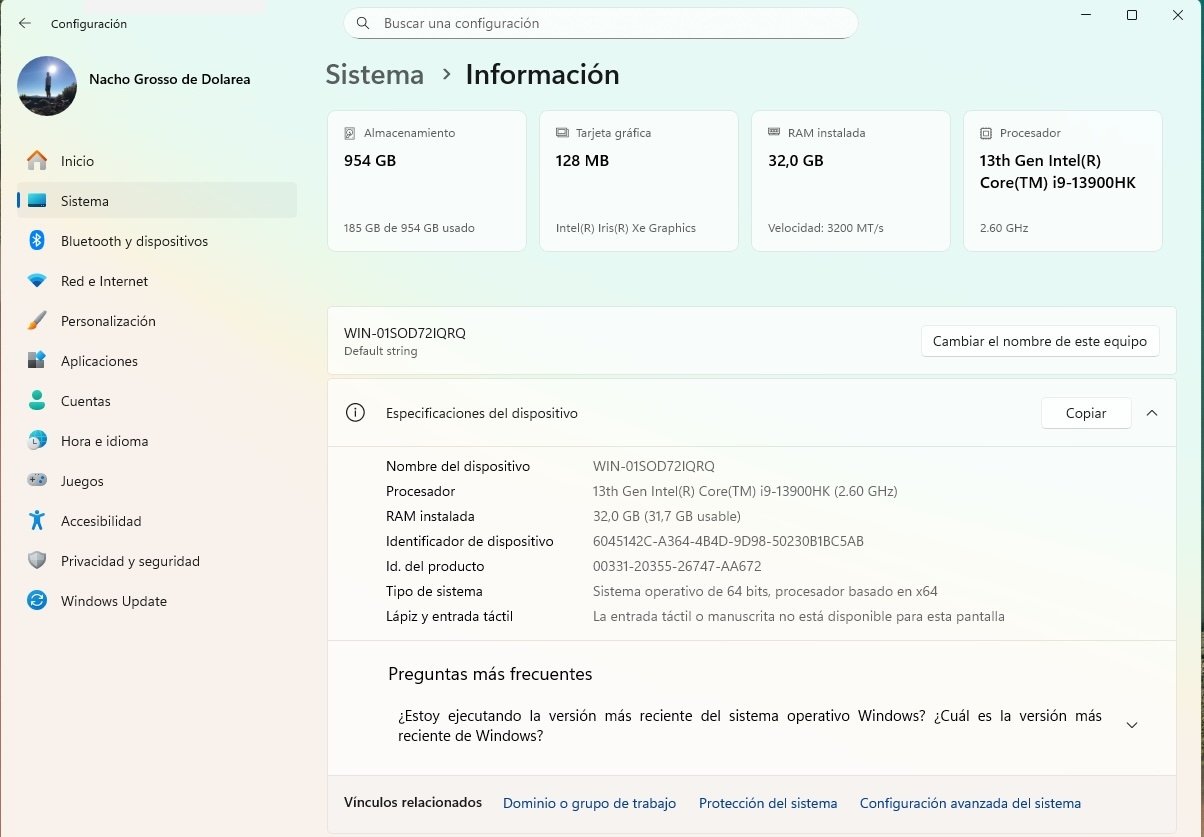
Task: Click the Bluetooth icon in sidebar
Action: (37, 241)
